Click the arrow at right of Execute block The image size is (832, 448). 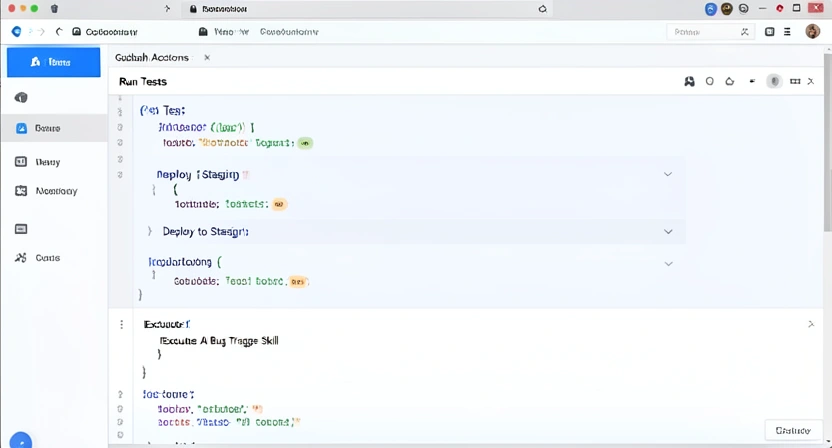pyautogui.click(x=811, y=324)
